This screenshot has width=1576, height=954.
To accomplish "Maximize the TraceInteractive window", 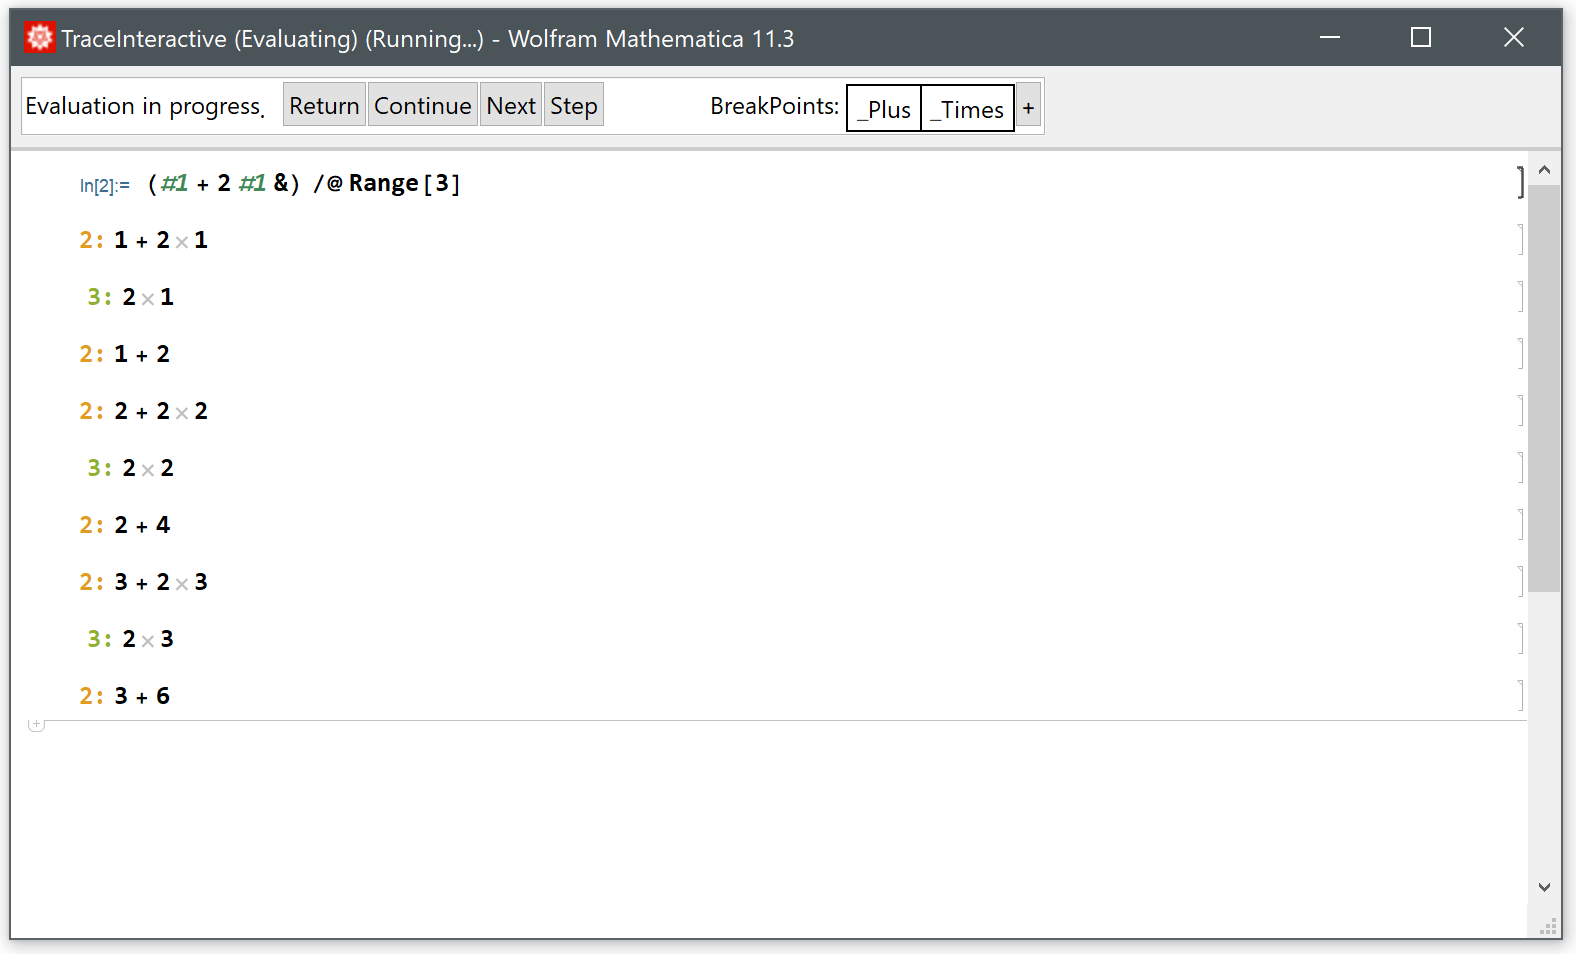I will pyautogui.click(x=1420, y=38).
